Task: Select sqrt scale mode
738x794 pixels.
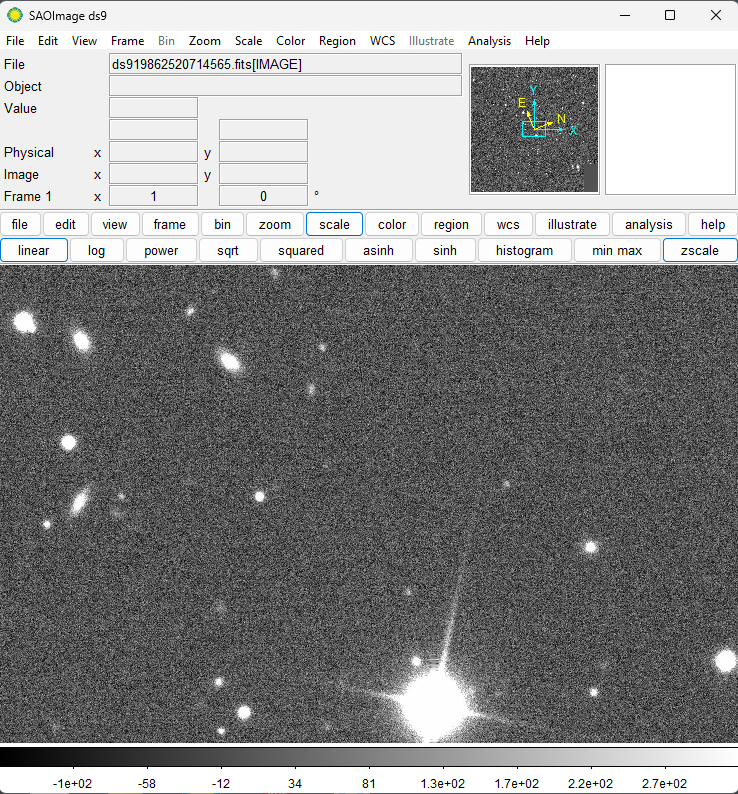Action: click(228, 250)
